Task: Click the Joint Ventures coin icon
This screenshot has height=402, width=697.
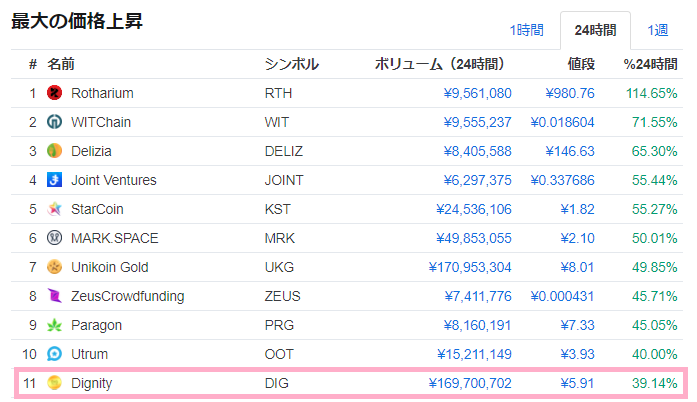Action: pos(55,180)
